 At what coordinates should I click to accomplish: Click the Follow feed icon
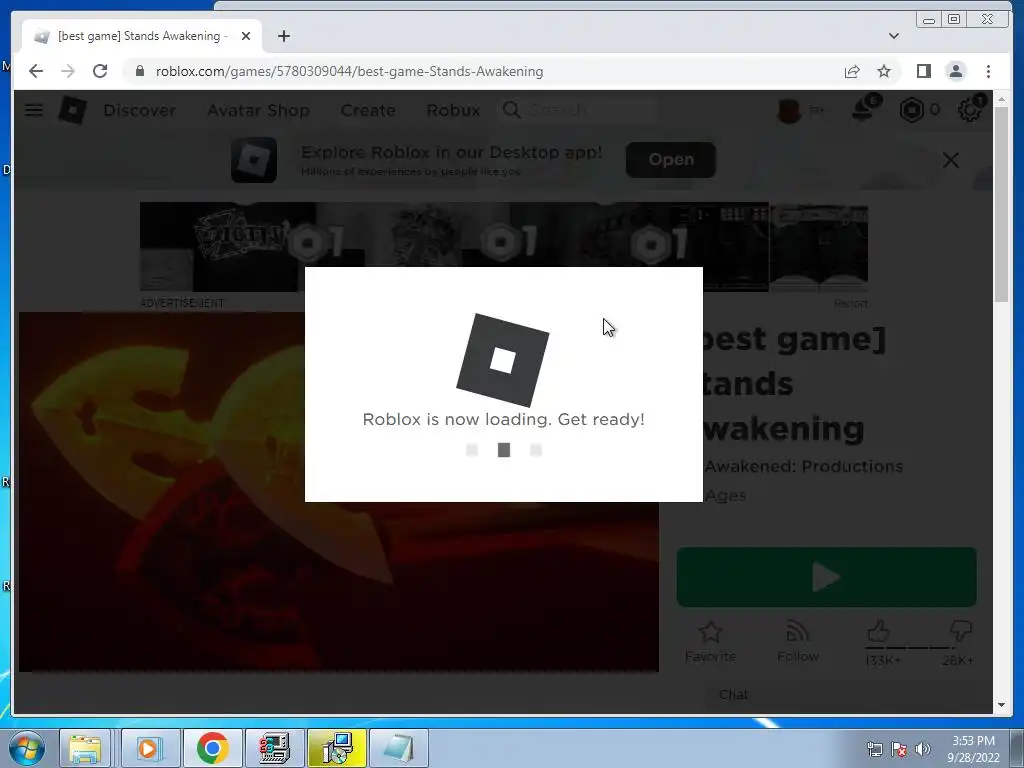tap(798, 632)
